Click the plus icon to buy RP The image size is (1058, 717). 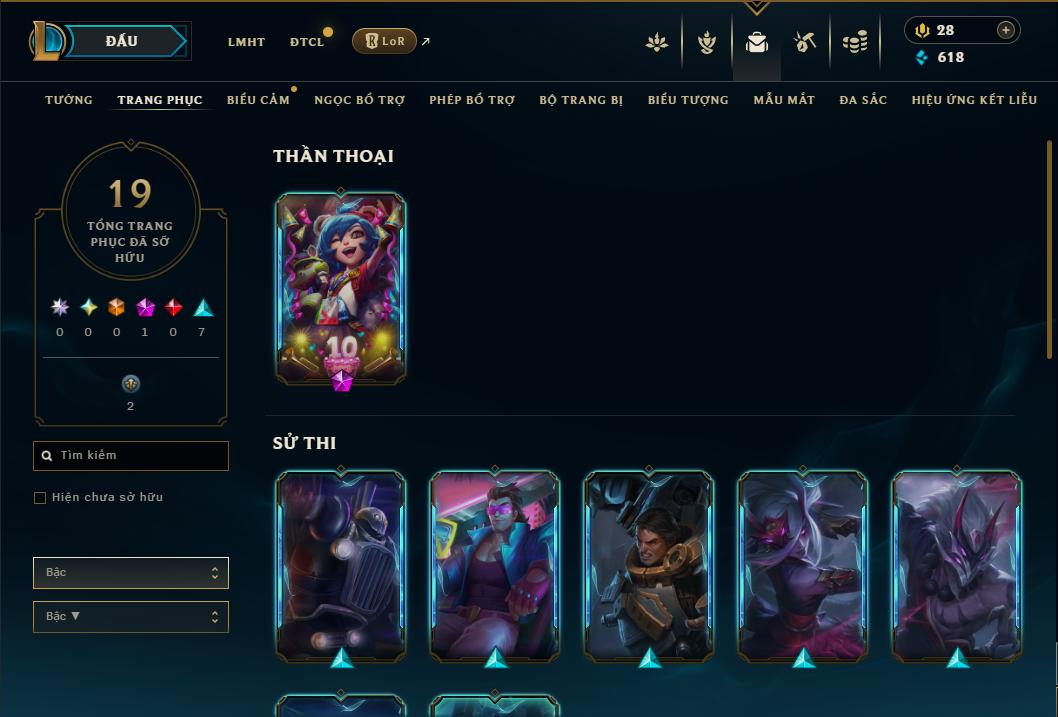[x=1005, y=30]
